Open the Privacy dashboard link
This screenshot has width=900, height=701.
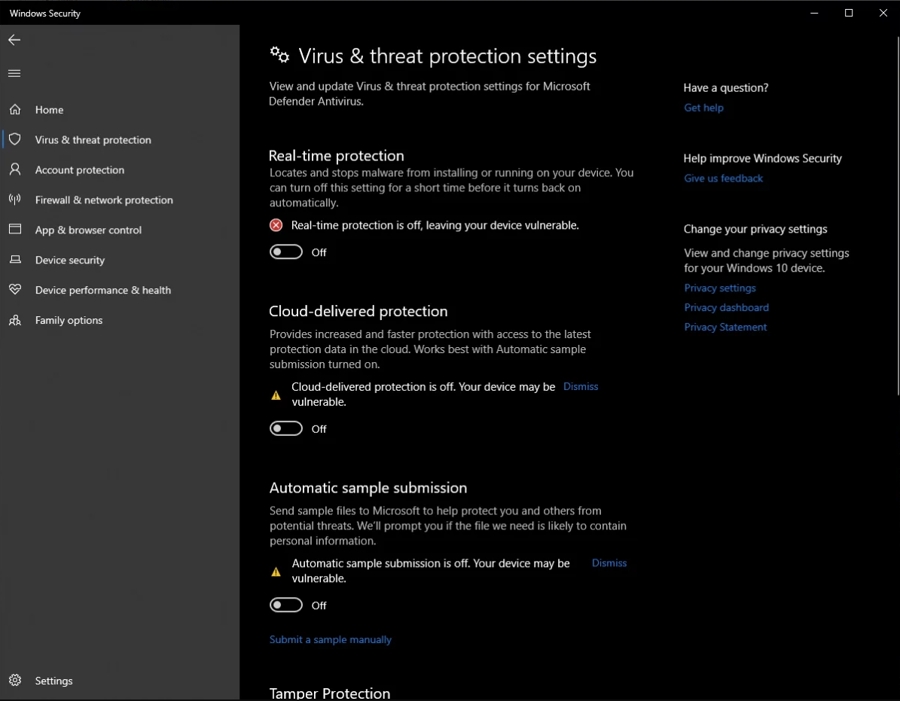click(x=726, y=308)
